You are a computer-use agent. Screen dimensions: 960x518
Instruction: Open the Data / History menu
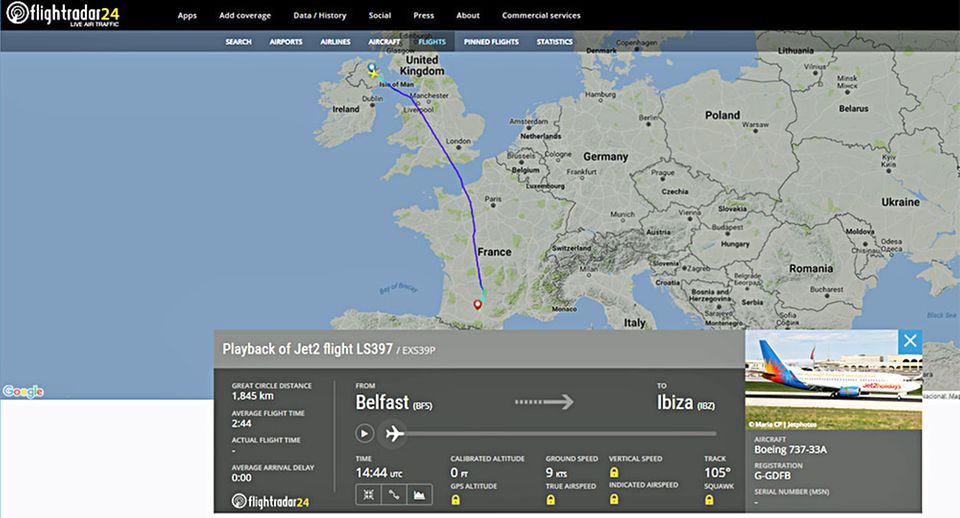click(x=320, y=16)
